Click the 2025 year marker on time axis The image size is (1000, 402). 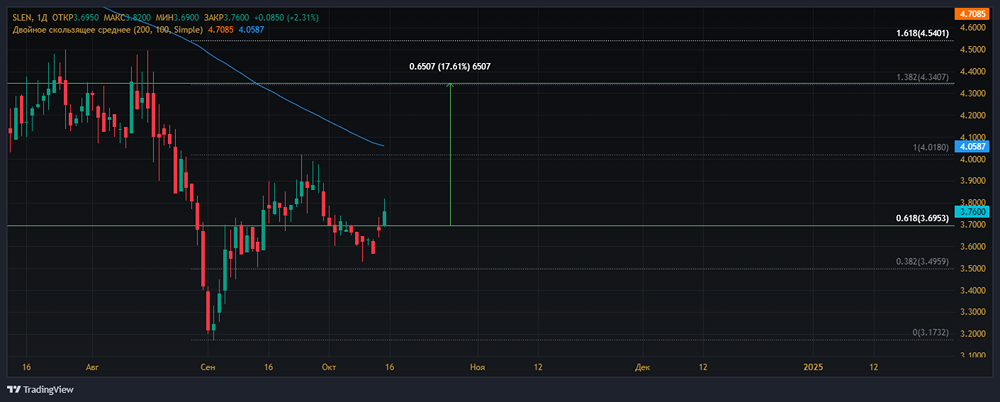point(813,367)
